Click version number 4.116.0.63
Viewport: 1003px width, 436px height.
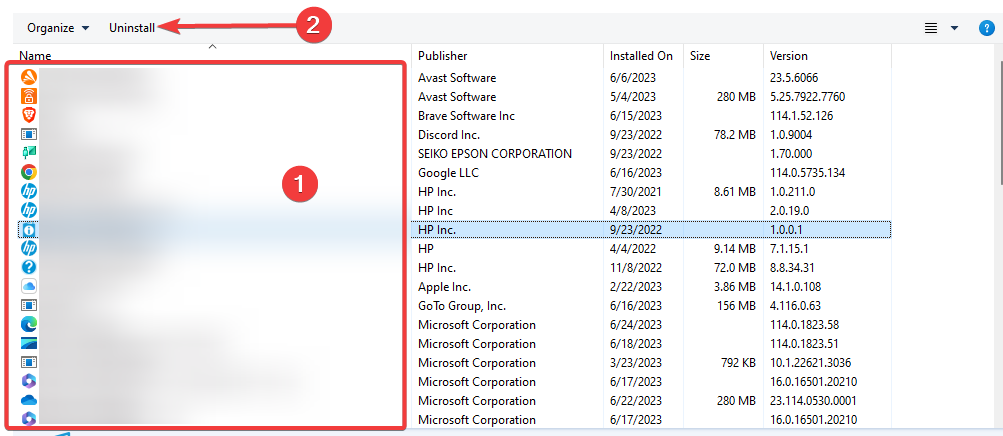pyautogui.click(x=795, y=306)
